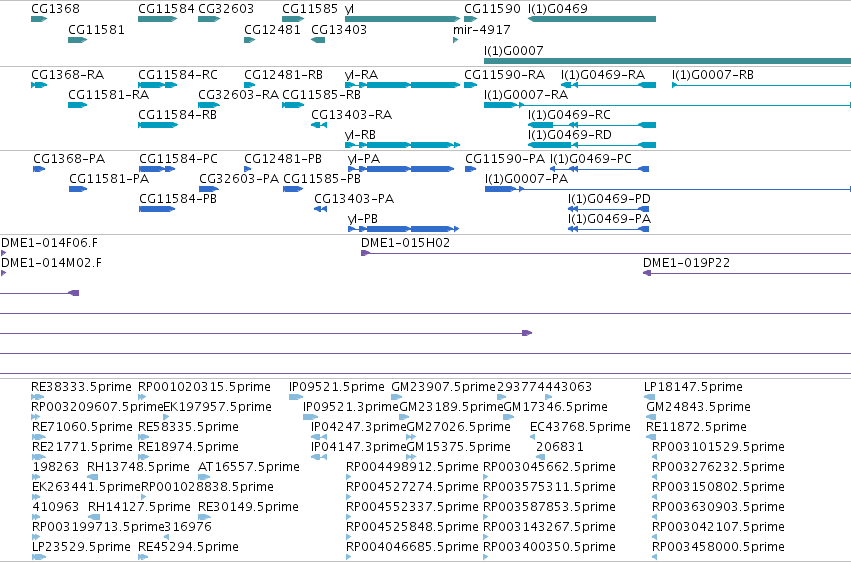Select the CG12481-PB protein label

[x=283, y=159]
